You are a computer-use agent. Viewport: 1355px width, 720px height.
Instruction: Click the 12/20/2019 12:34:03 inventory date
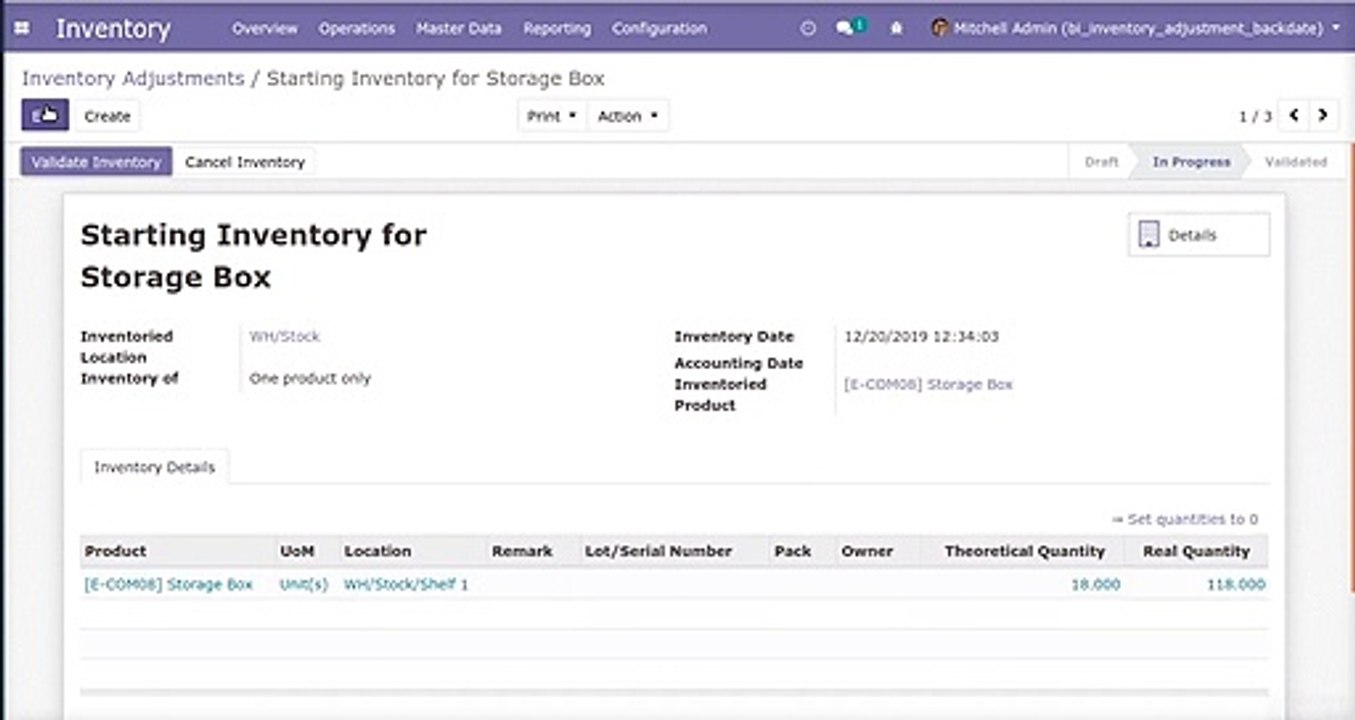tap(922, 336)
